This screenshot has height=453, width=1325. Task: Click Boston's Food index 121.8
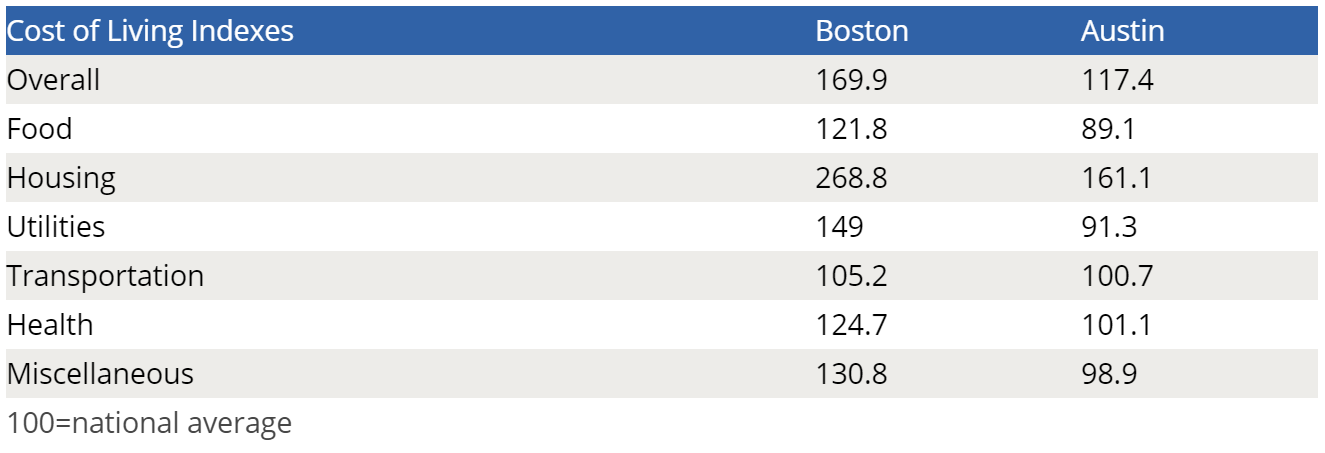[x=851, y=129]
